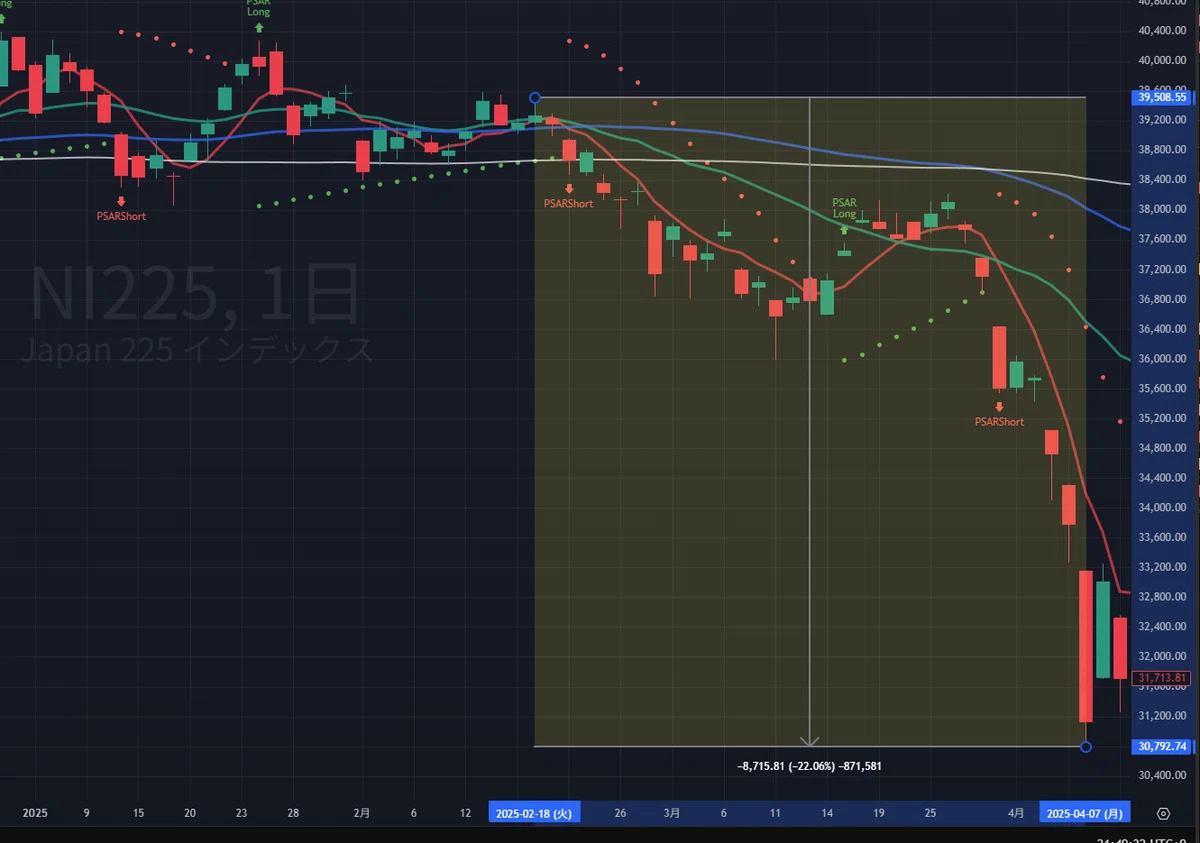Screen dimensions: 1200x843
Task: Click the 28 date label on time axis
Action: point(293,813)
